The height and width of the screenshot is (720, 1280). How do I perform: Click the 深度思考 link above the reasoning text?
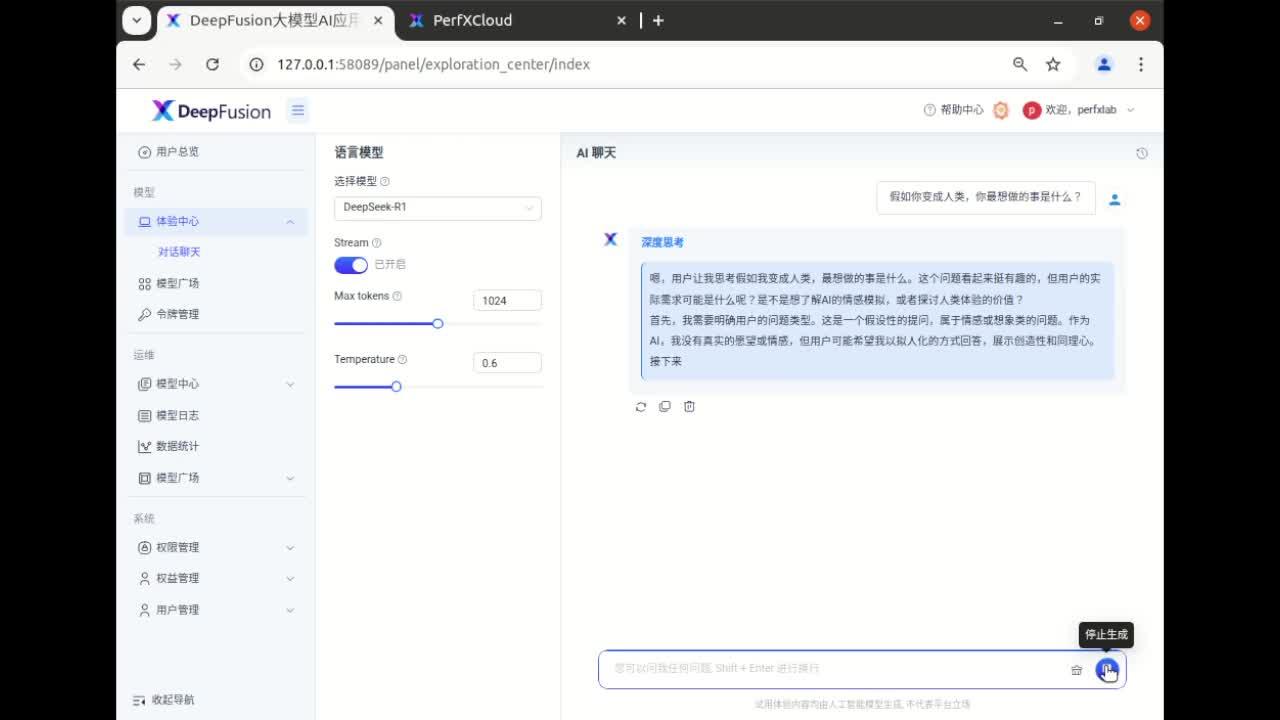click(661, 241)
